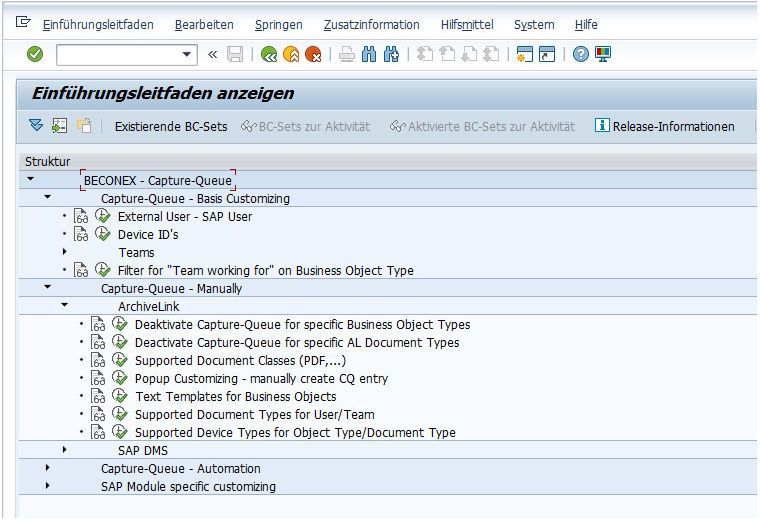Execute activity for Supported Document Classes
The height and width of the screenshot is (520, 760).
pos(120,360)
